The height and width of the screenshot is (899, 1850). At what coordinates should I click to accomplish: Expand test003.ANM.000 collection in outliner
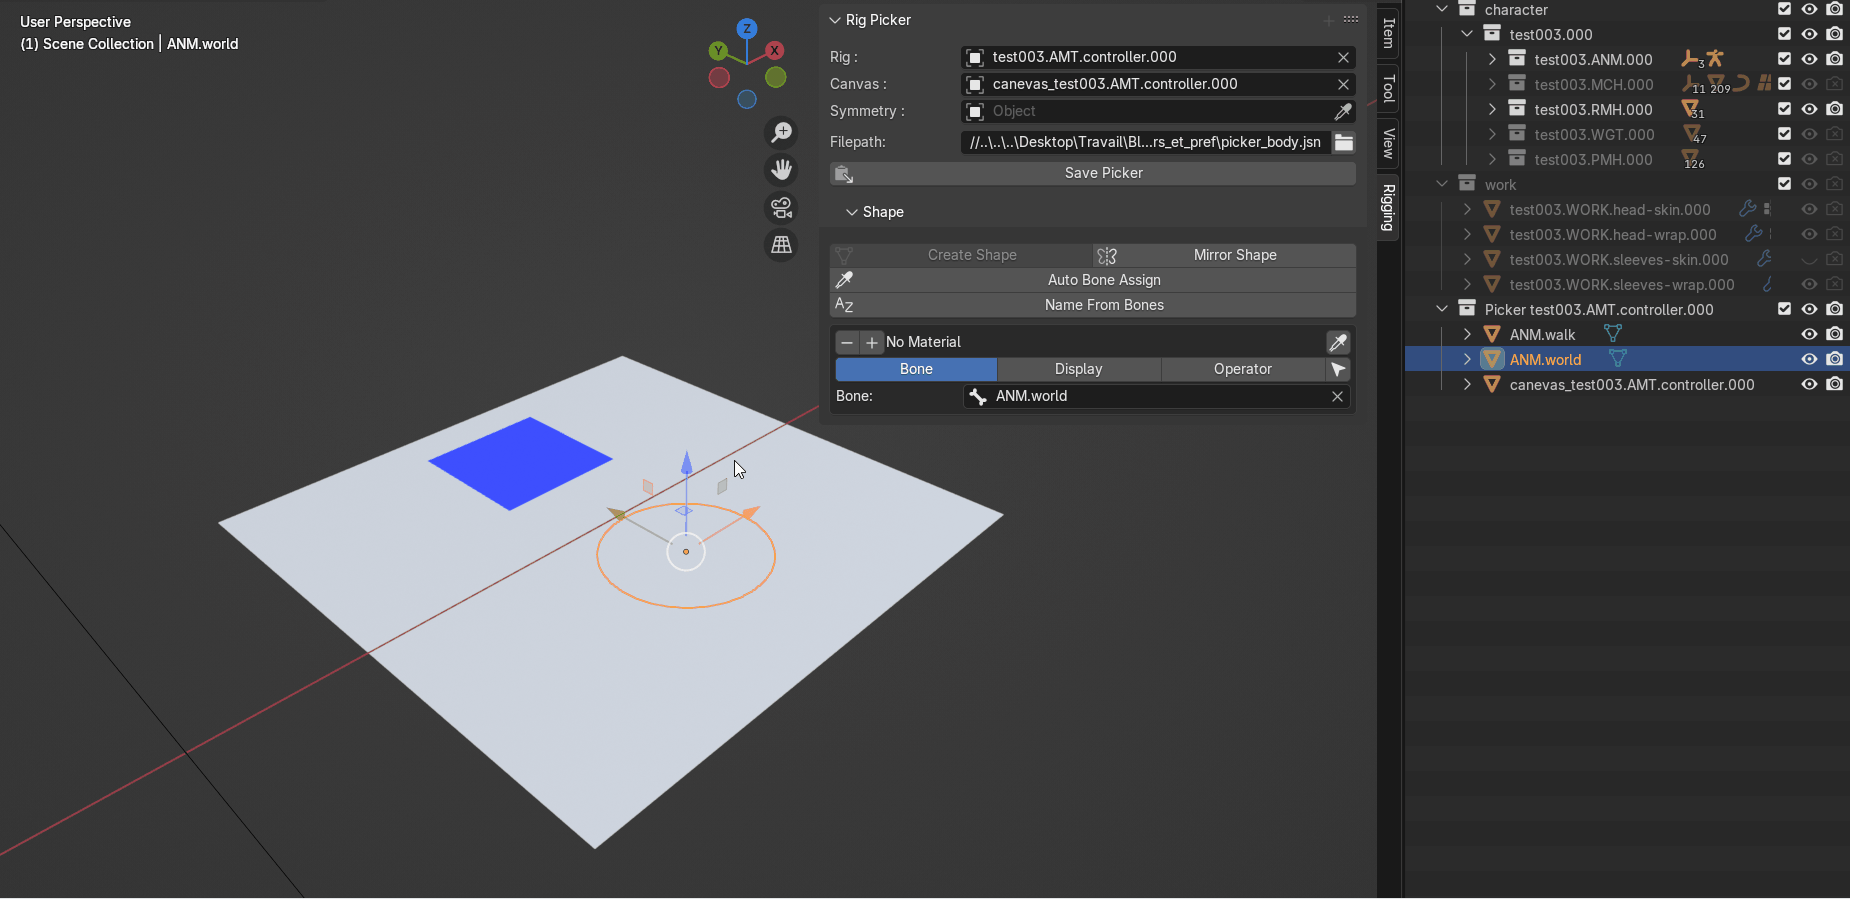pos(1492,60)
